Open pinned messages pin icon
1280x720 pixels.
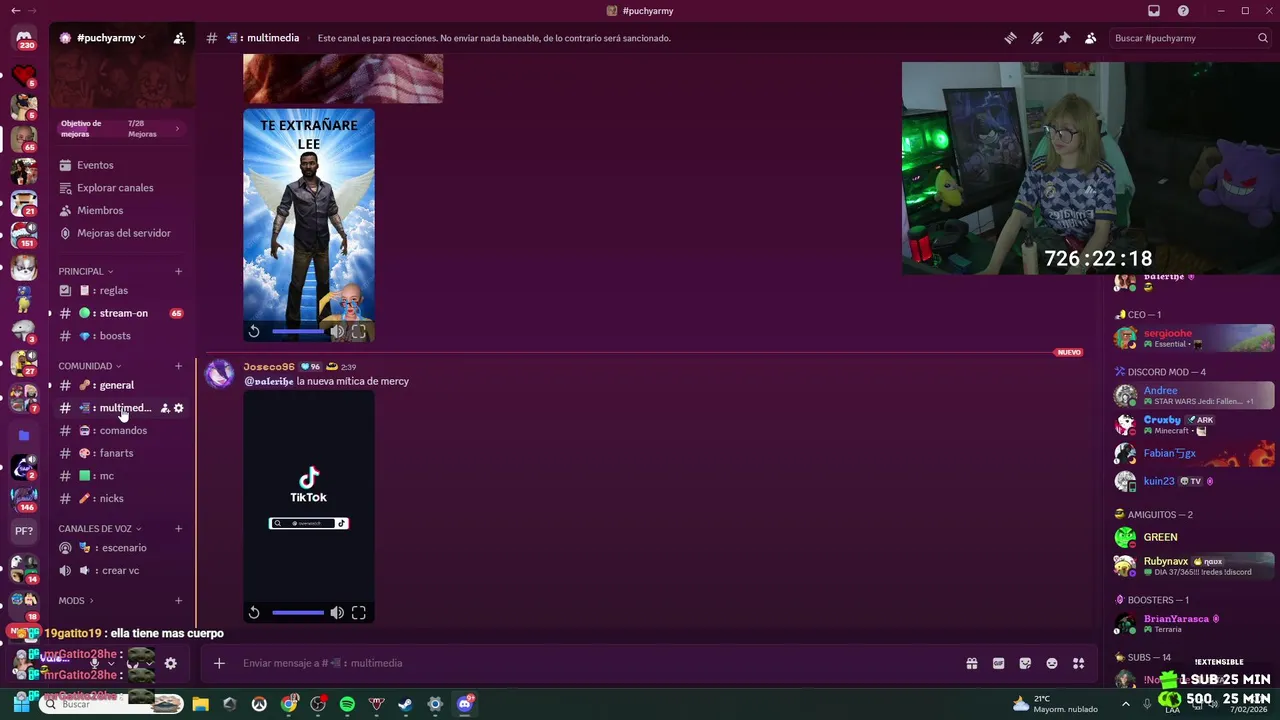pyautogui.click(x=1064, y=38)
